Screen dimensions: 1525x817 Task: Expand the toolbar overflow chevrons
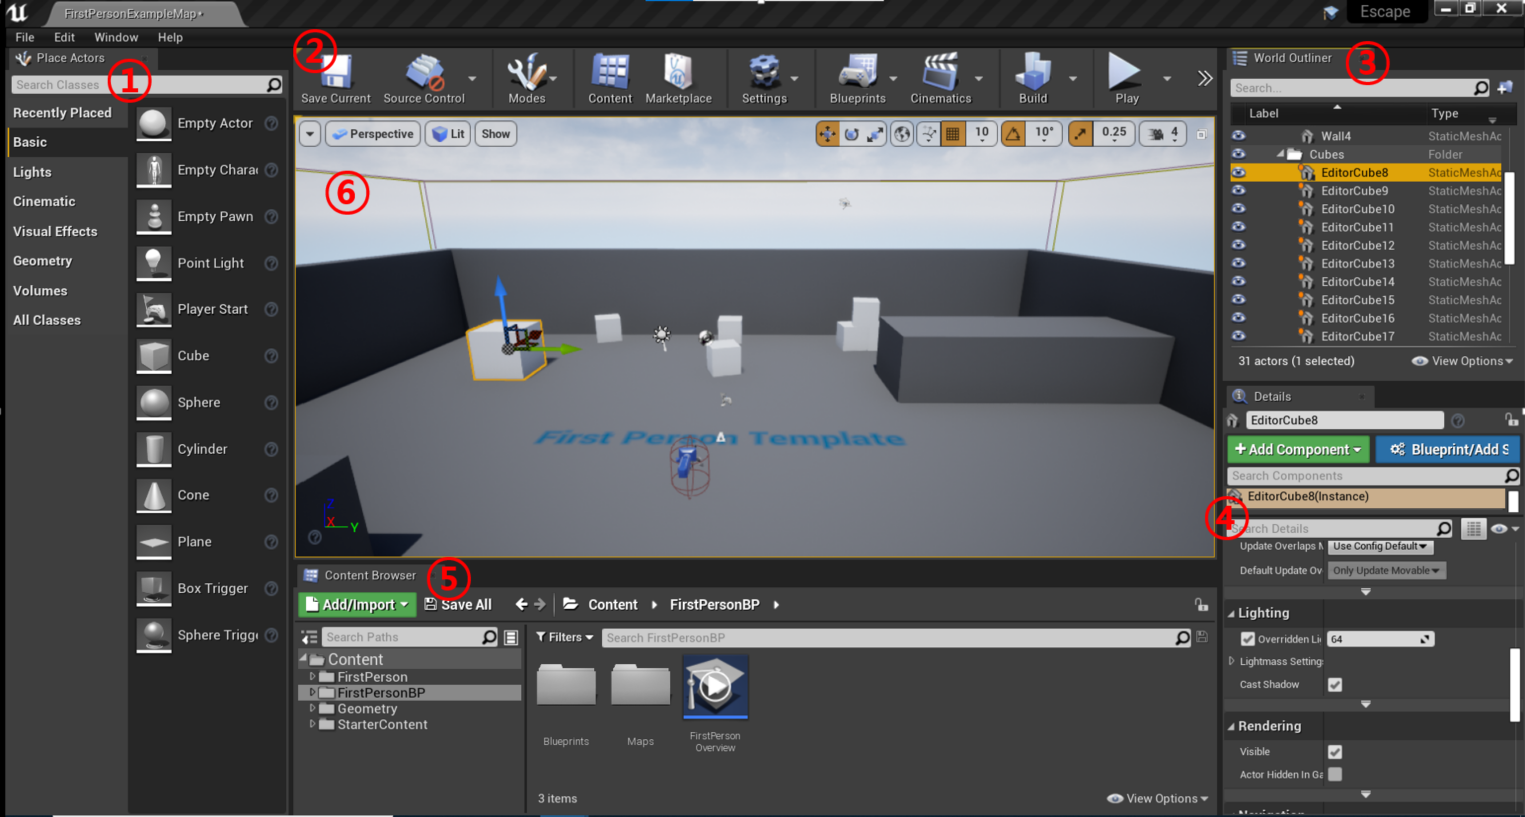pos(1205,78)
